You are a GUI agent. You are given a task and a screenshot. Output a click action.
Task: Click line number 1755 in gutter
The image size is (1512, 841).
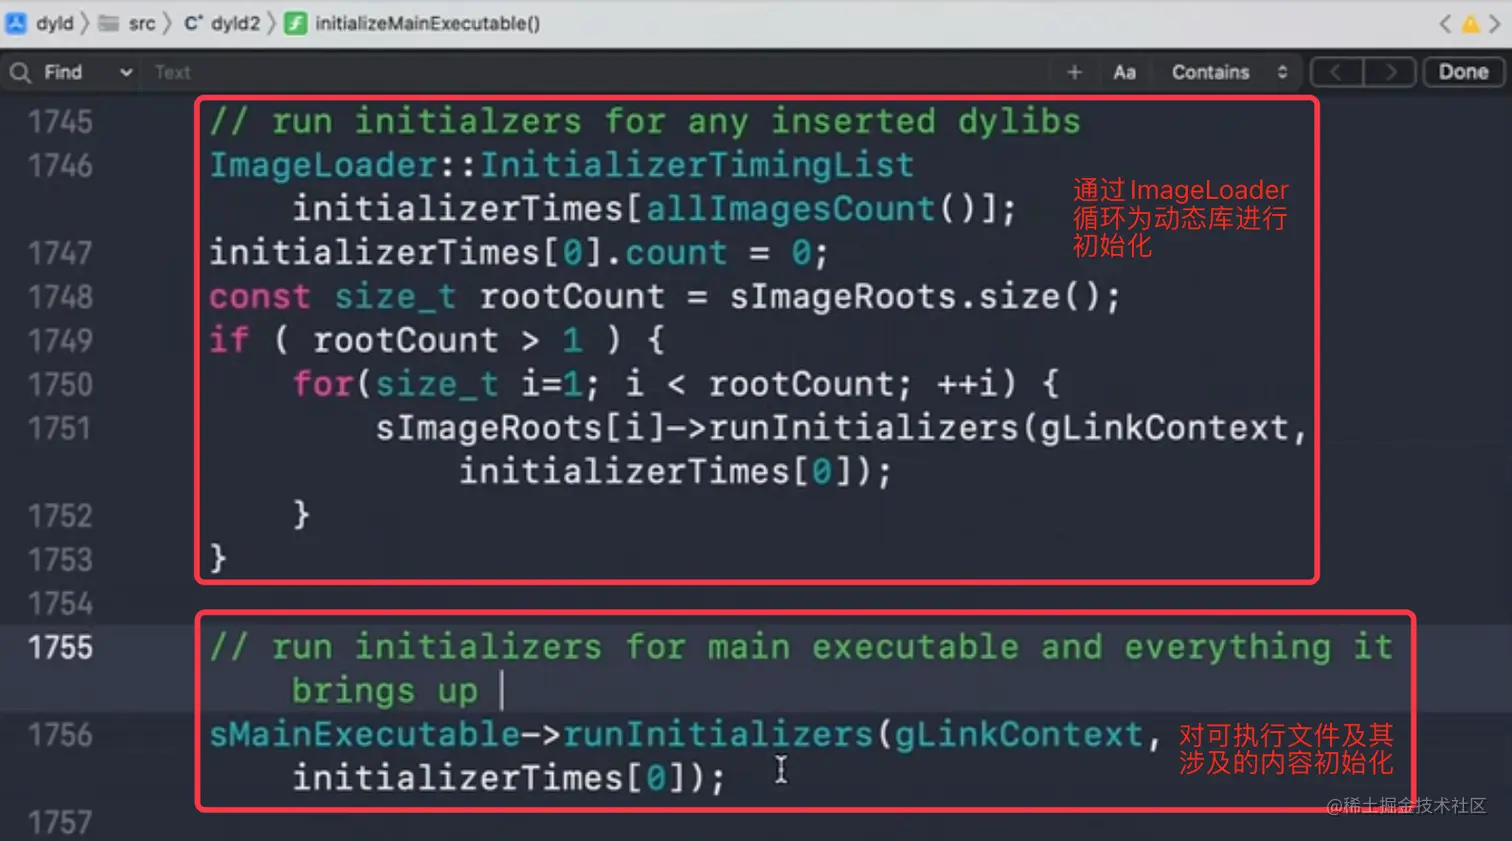click(60, 648)
